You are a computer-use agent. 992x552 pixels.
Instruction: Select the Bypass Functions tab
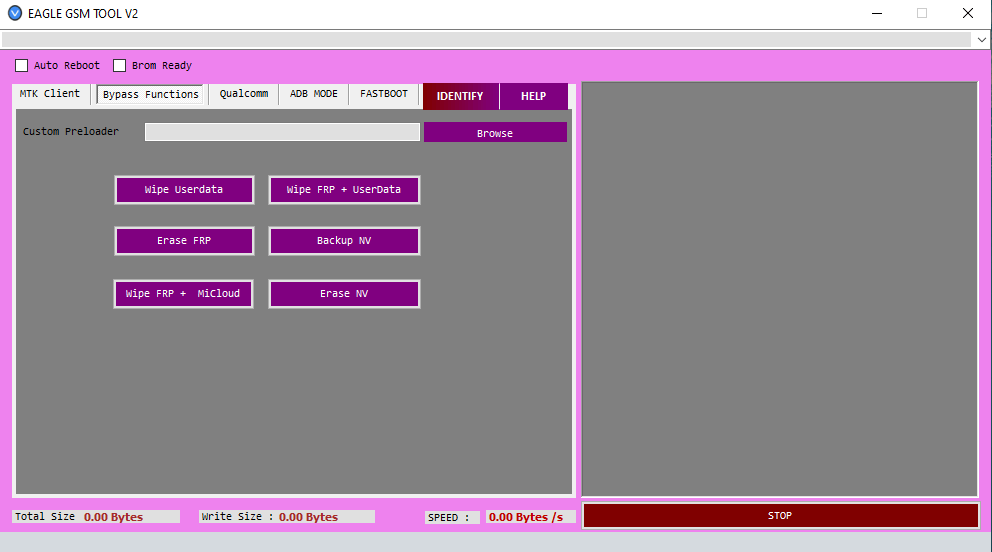point(151,94)
